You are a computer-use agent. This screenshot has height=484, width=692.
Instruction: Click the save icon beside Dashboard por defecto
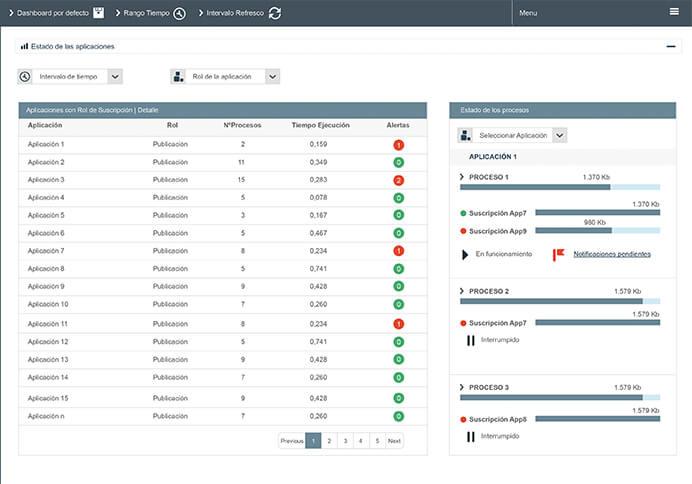98,13
